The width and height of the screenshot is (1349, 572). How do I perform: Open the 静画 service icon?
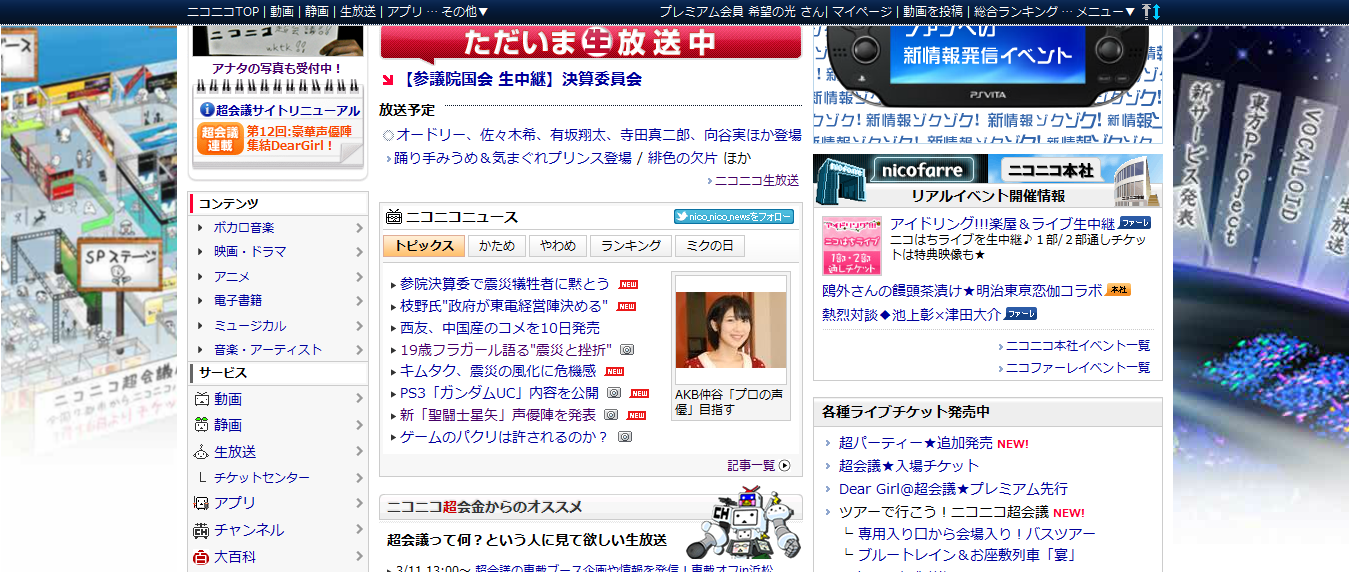coord(202,425)
